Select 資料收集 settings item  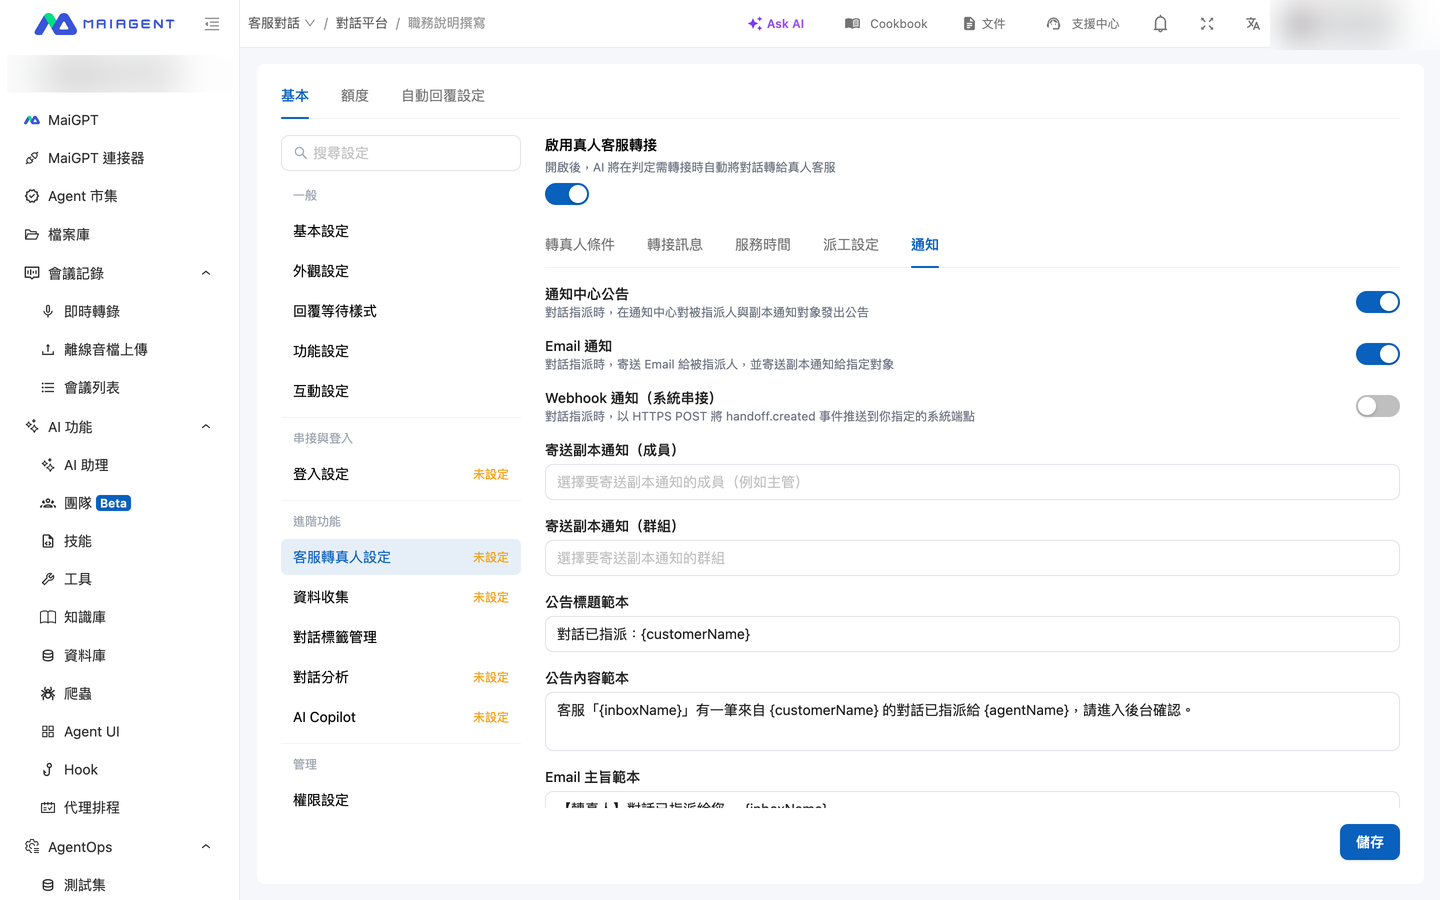(401, 597)
